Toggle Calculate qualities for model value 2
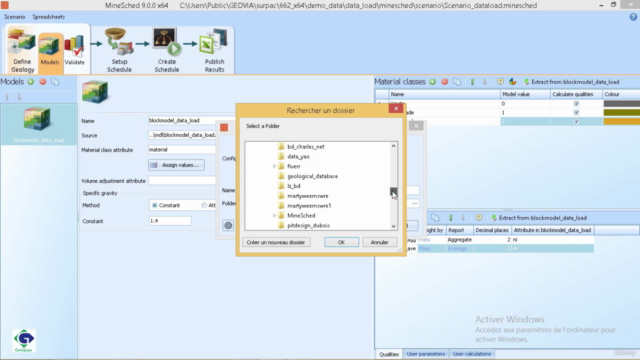 (576, 122)
